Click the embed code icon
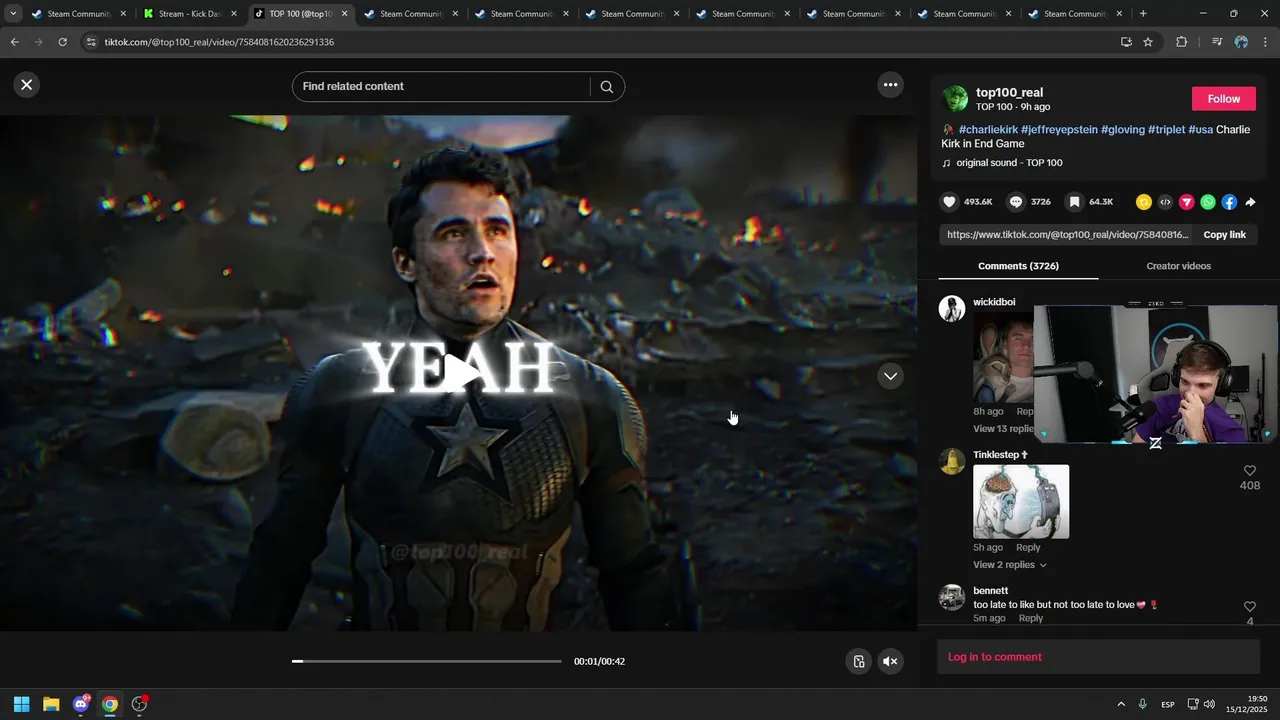Screen dimensions: 1280x720 1165,202
